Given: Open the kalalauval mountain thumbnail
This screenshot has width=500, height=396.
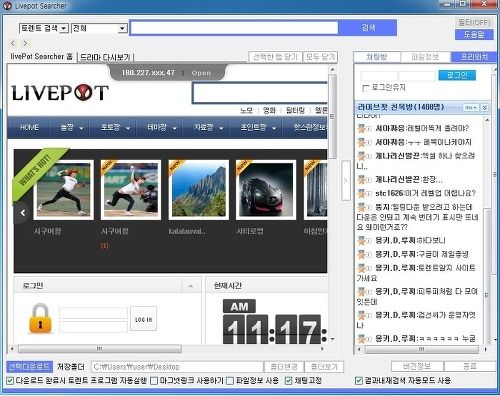Looking at the screenshot, I should pyautogui.click(x=199, y=190).
